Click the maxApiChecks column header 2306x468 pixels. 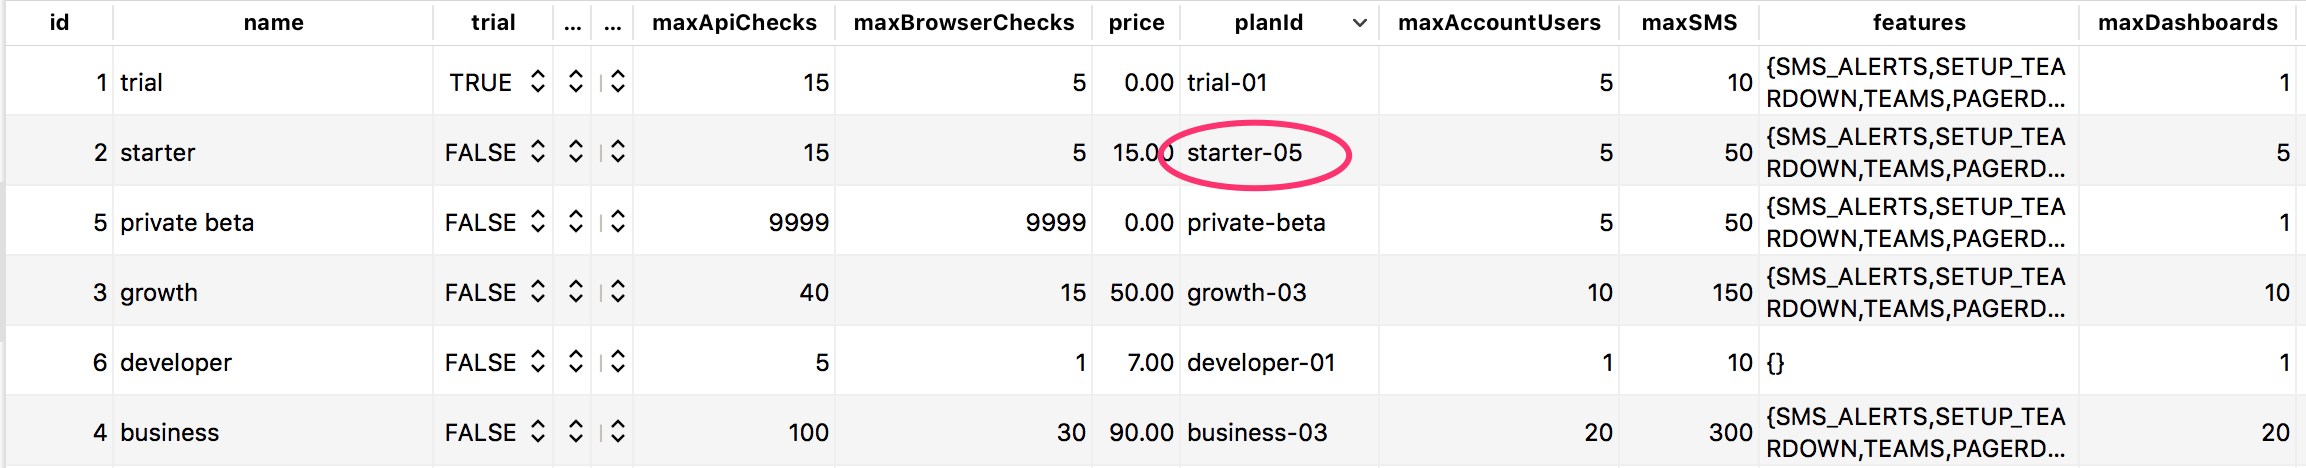(x=734, y=23)
